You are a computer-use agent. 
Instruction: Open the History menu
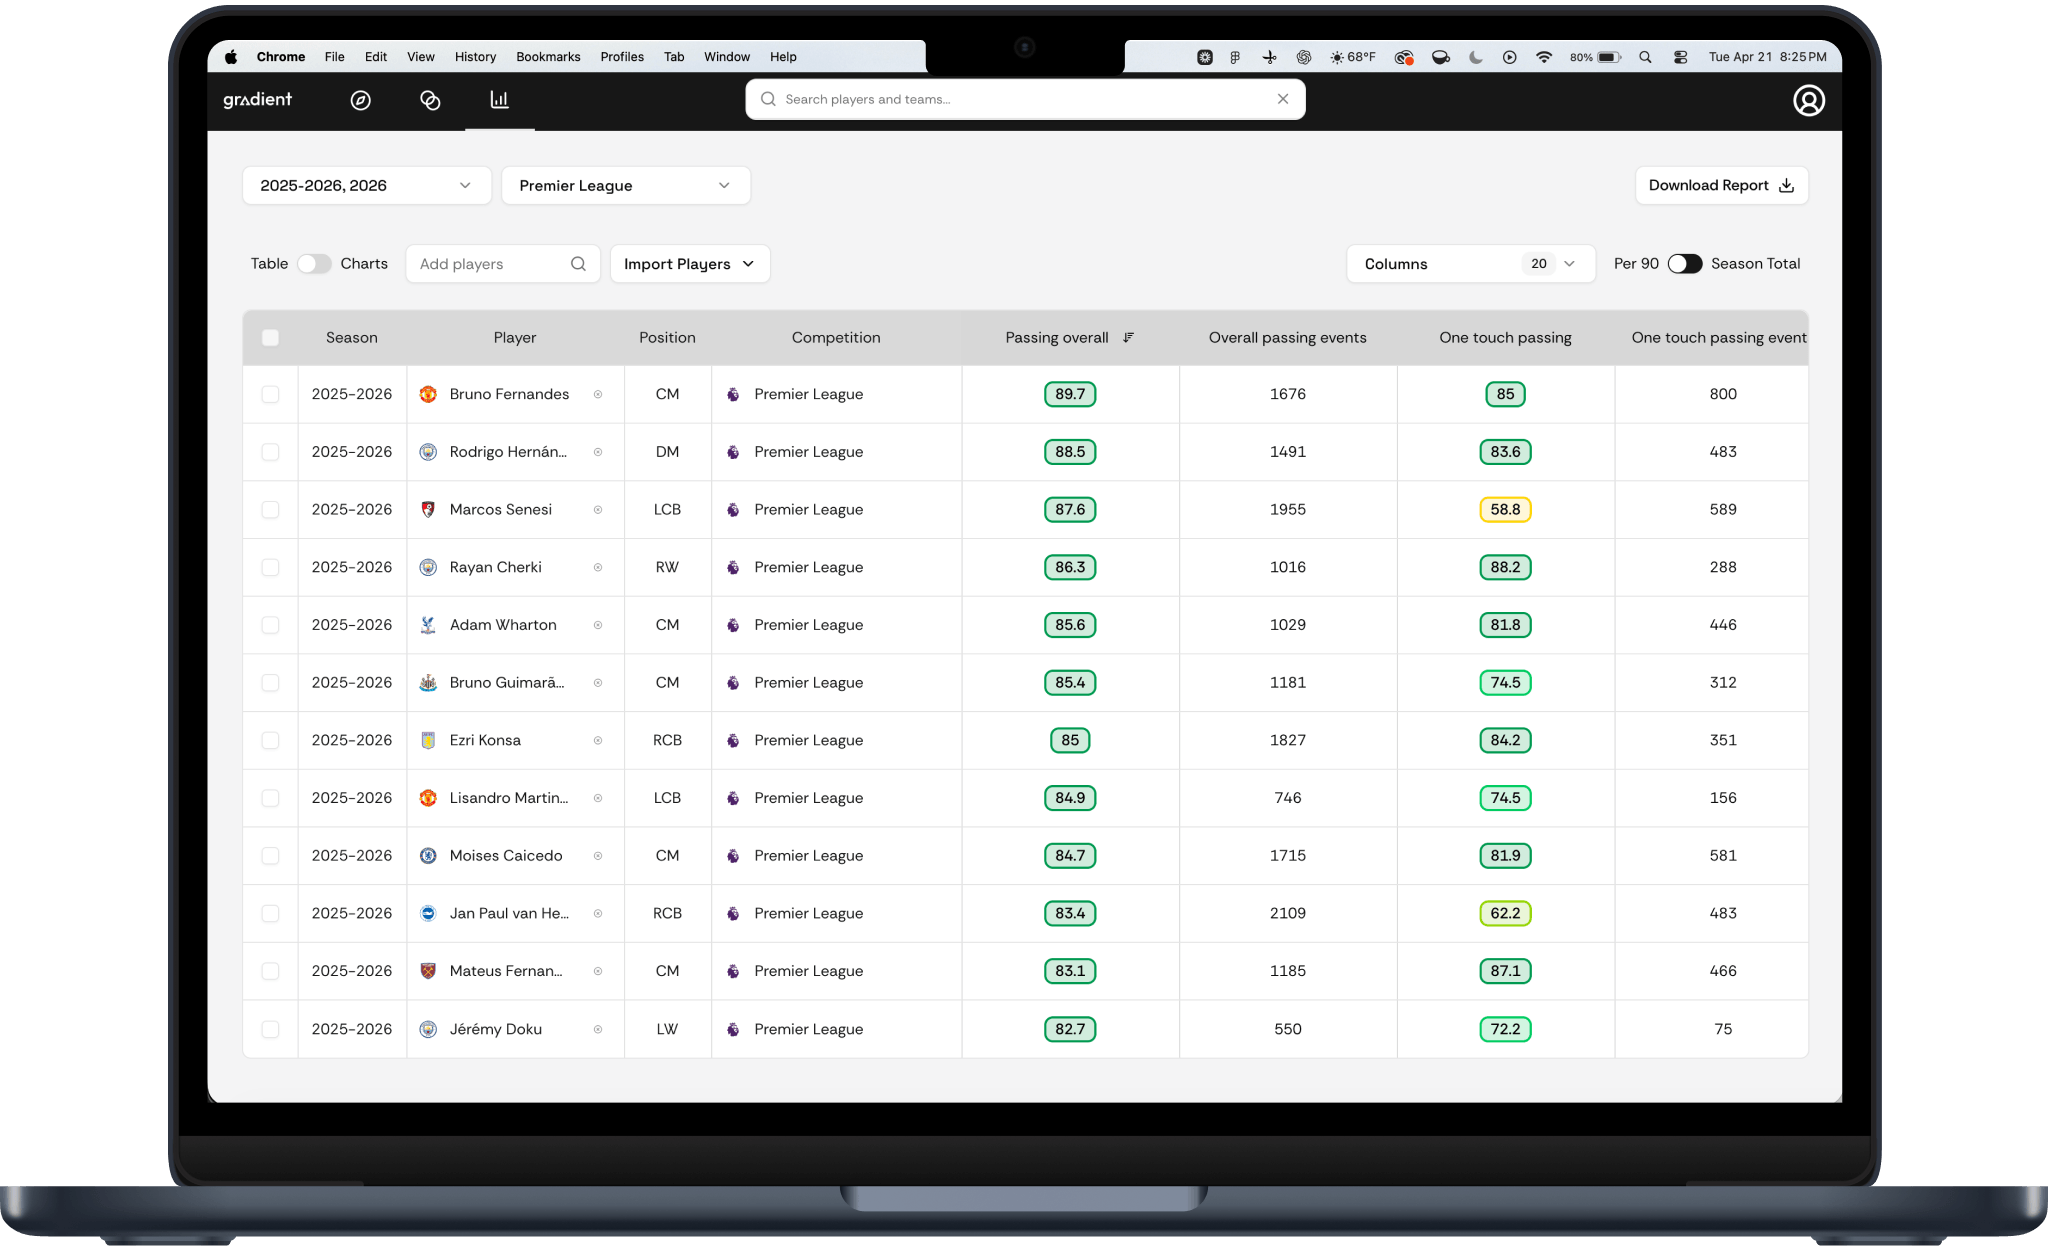tap(475, 57)
